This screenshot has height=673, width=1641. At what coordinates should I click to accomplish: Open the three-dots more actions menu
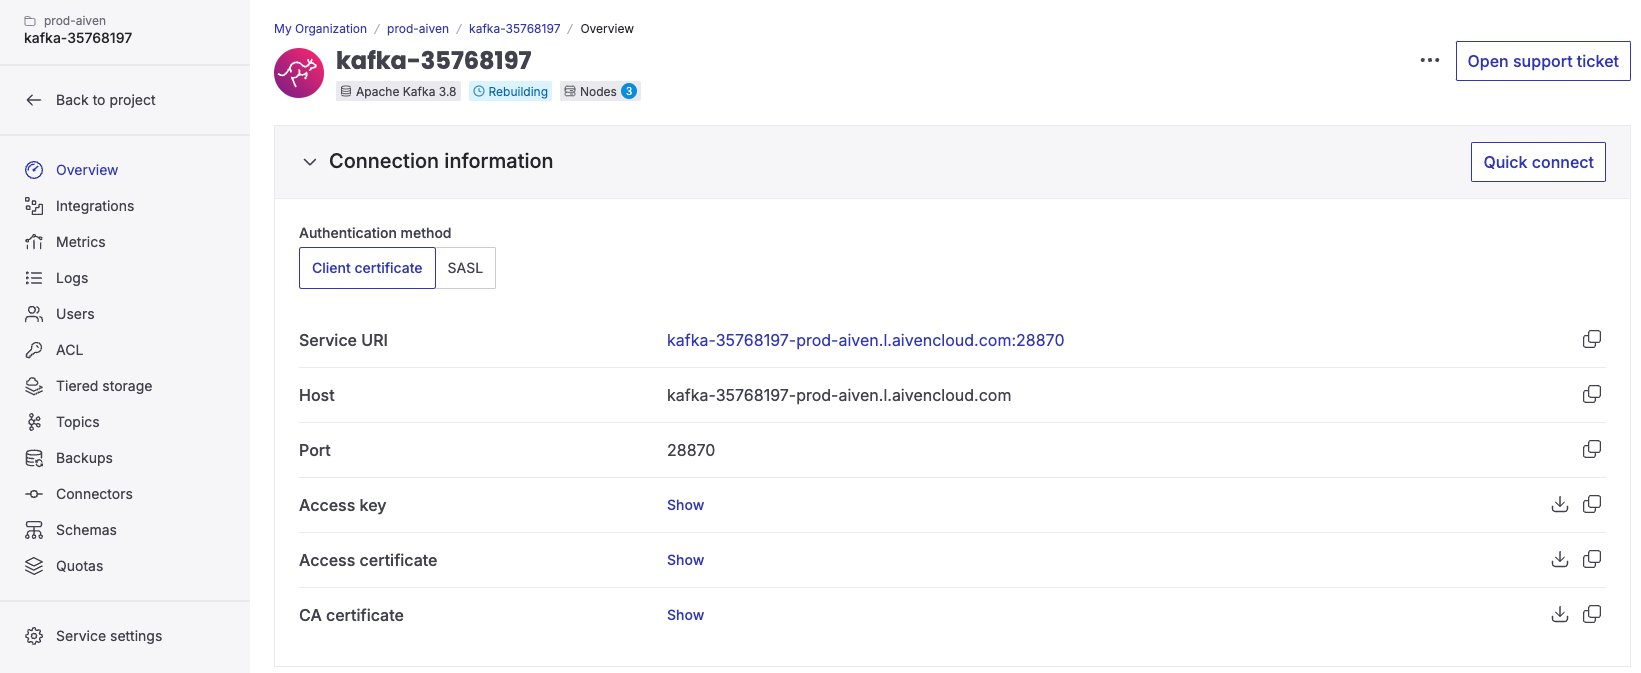pyautogui.click(x=1430, y=61)
